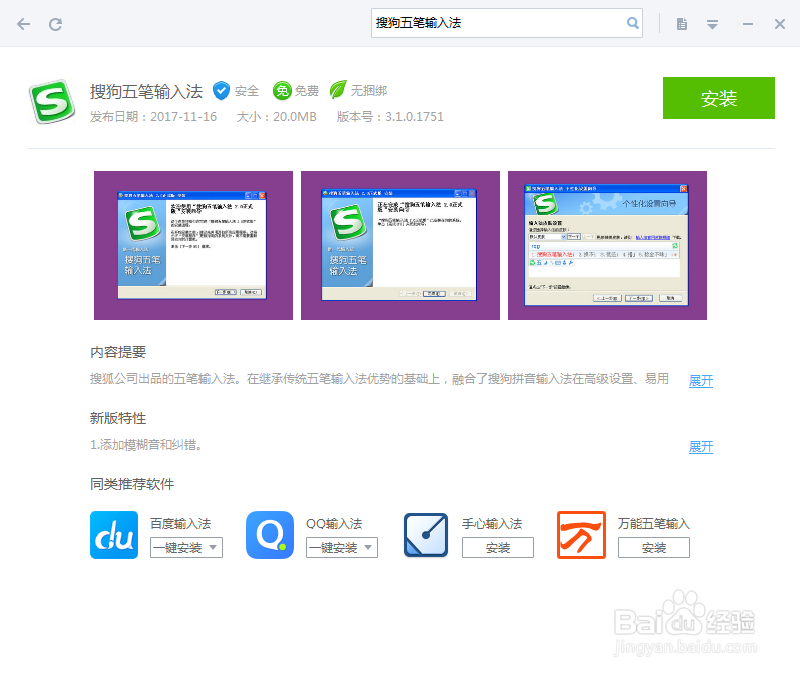Click the 大小：20.0MB text
The width and height of the screenshot is (801, 675).
(x=276, y=117)
